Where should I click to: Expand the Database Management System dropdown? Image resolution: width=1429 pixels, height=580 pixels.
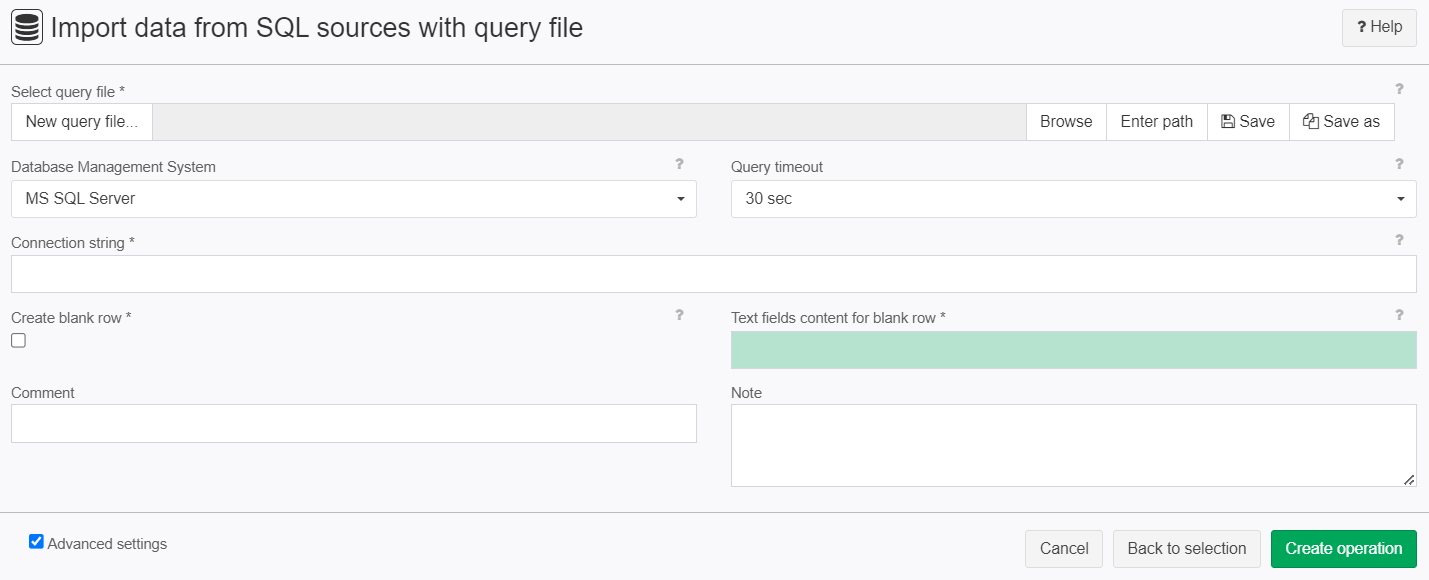click(354, 199)
